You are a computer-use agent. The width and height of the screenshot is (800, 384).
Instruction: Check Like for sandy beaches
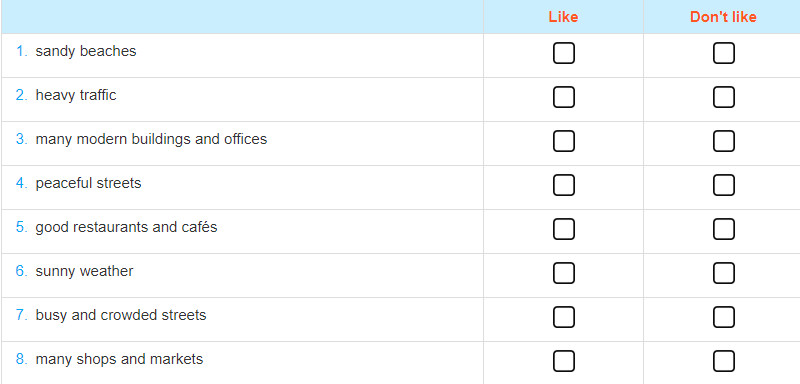tap(563, 53)
